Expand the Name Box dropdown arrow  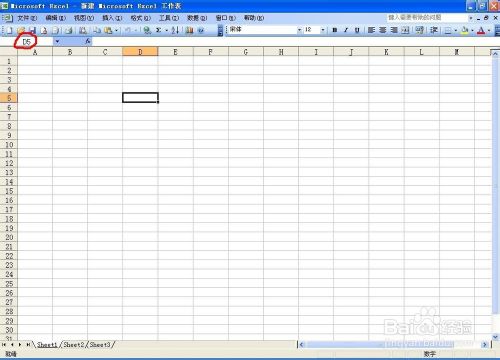(x=57, y=41)
